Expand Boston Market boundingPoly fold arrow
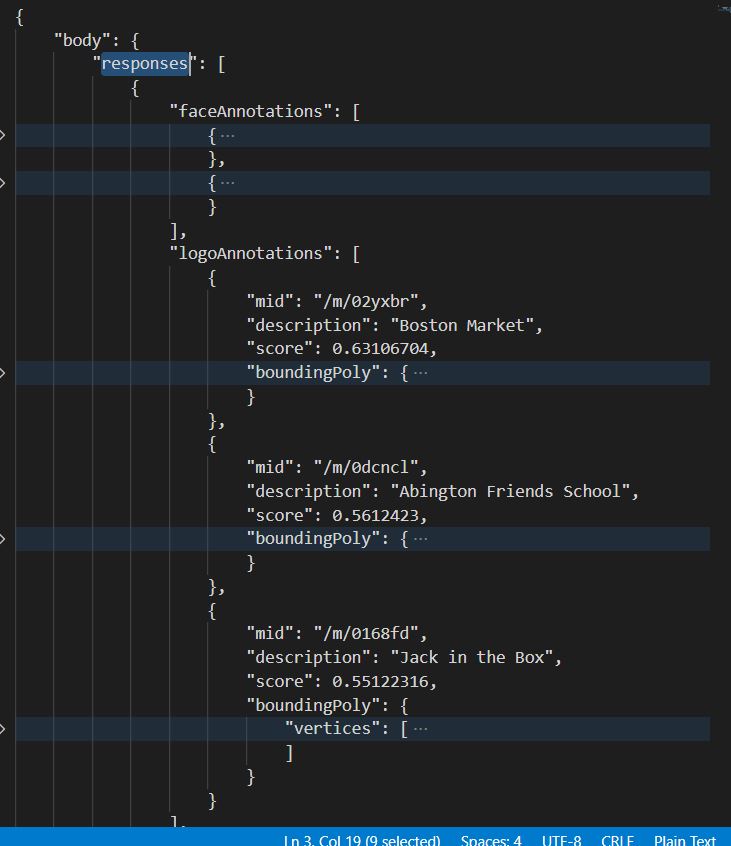The height and width of the screenshot is (846, 731). tap(3, 373)
